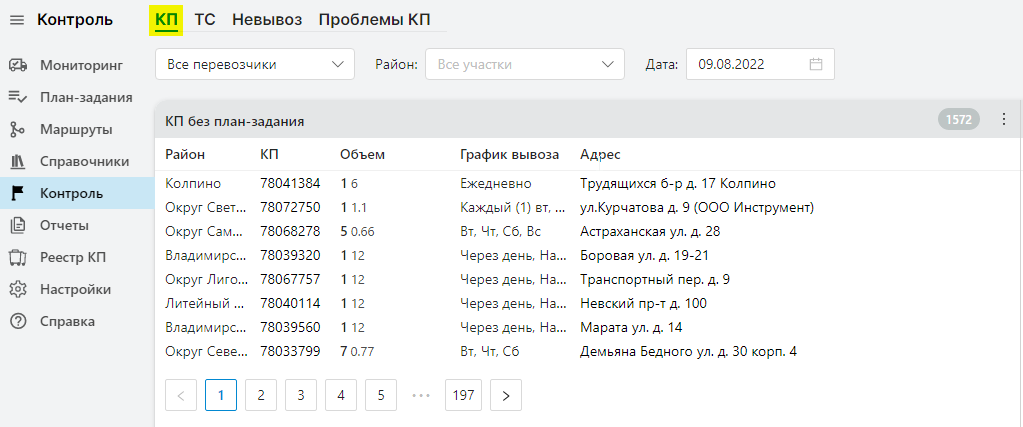Viewport: 1023px width, 427px height.
Task: Open the three-dot panel options menu
Action: pos(1004,119)
